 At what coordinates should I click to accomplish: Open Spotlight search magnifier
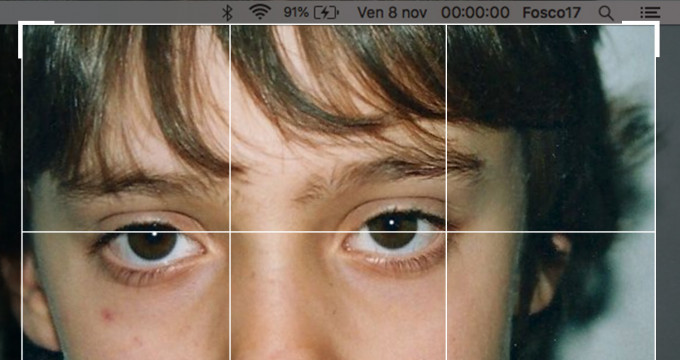coord(606,13)
